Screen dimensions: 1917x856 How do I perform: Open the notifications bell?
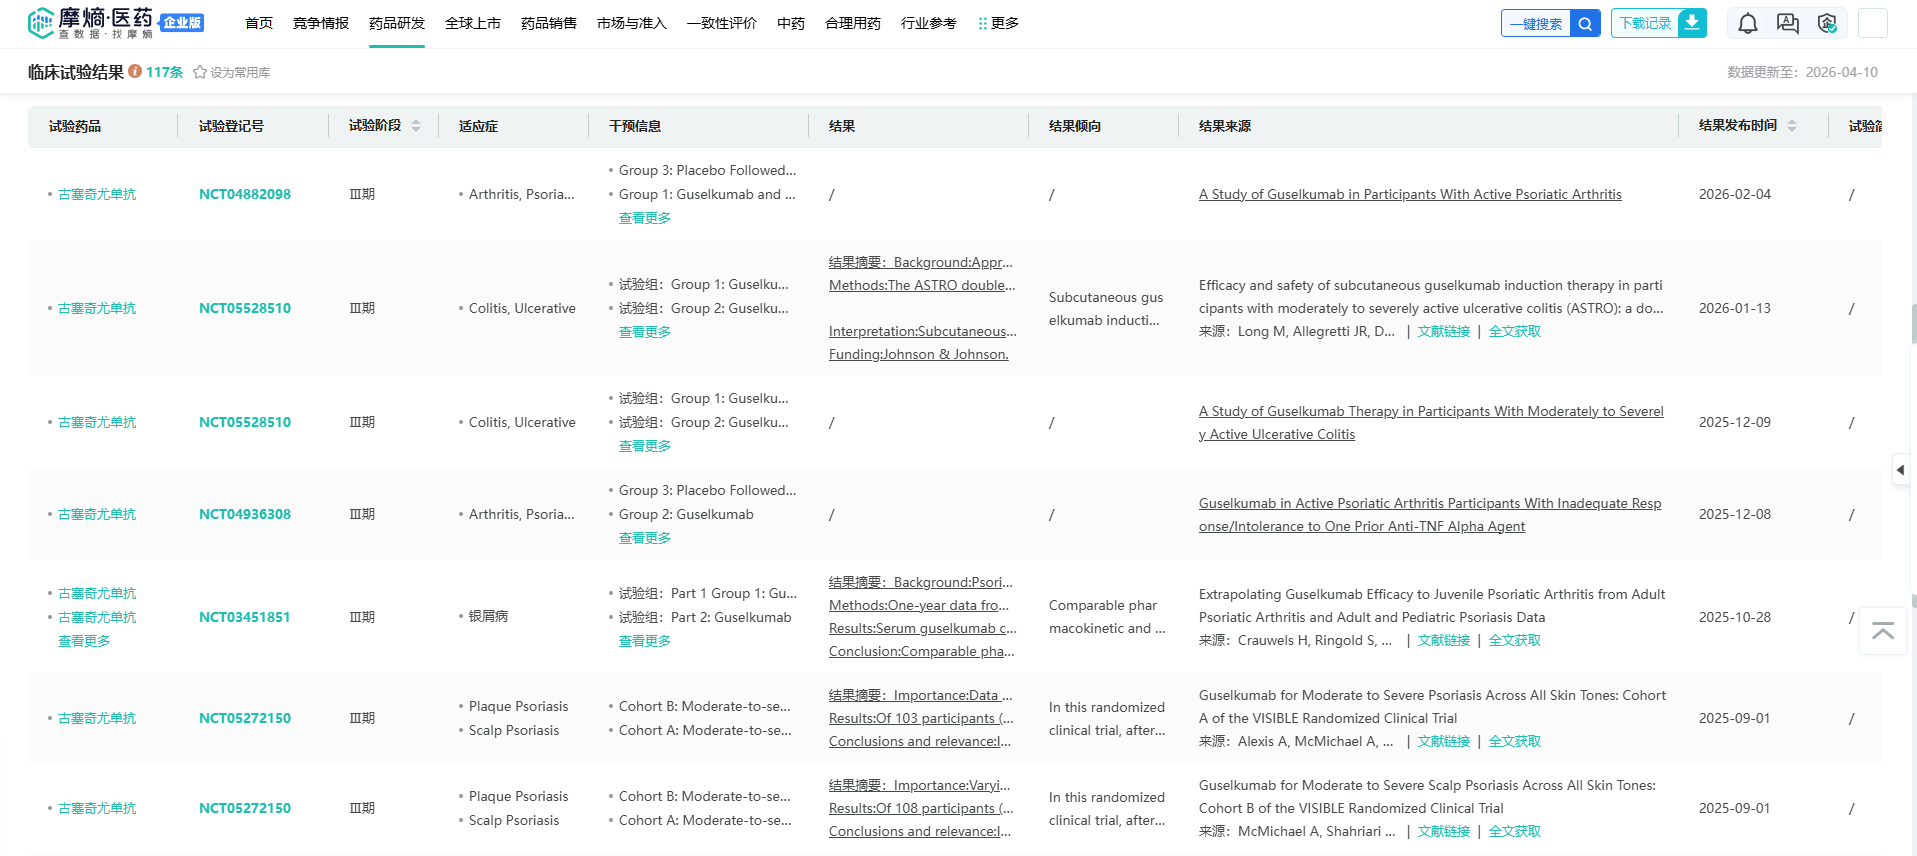[x=1747, y=23]
